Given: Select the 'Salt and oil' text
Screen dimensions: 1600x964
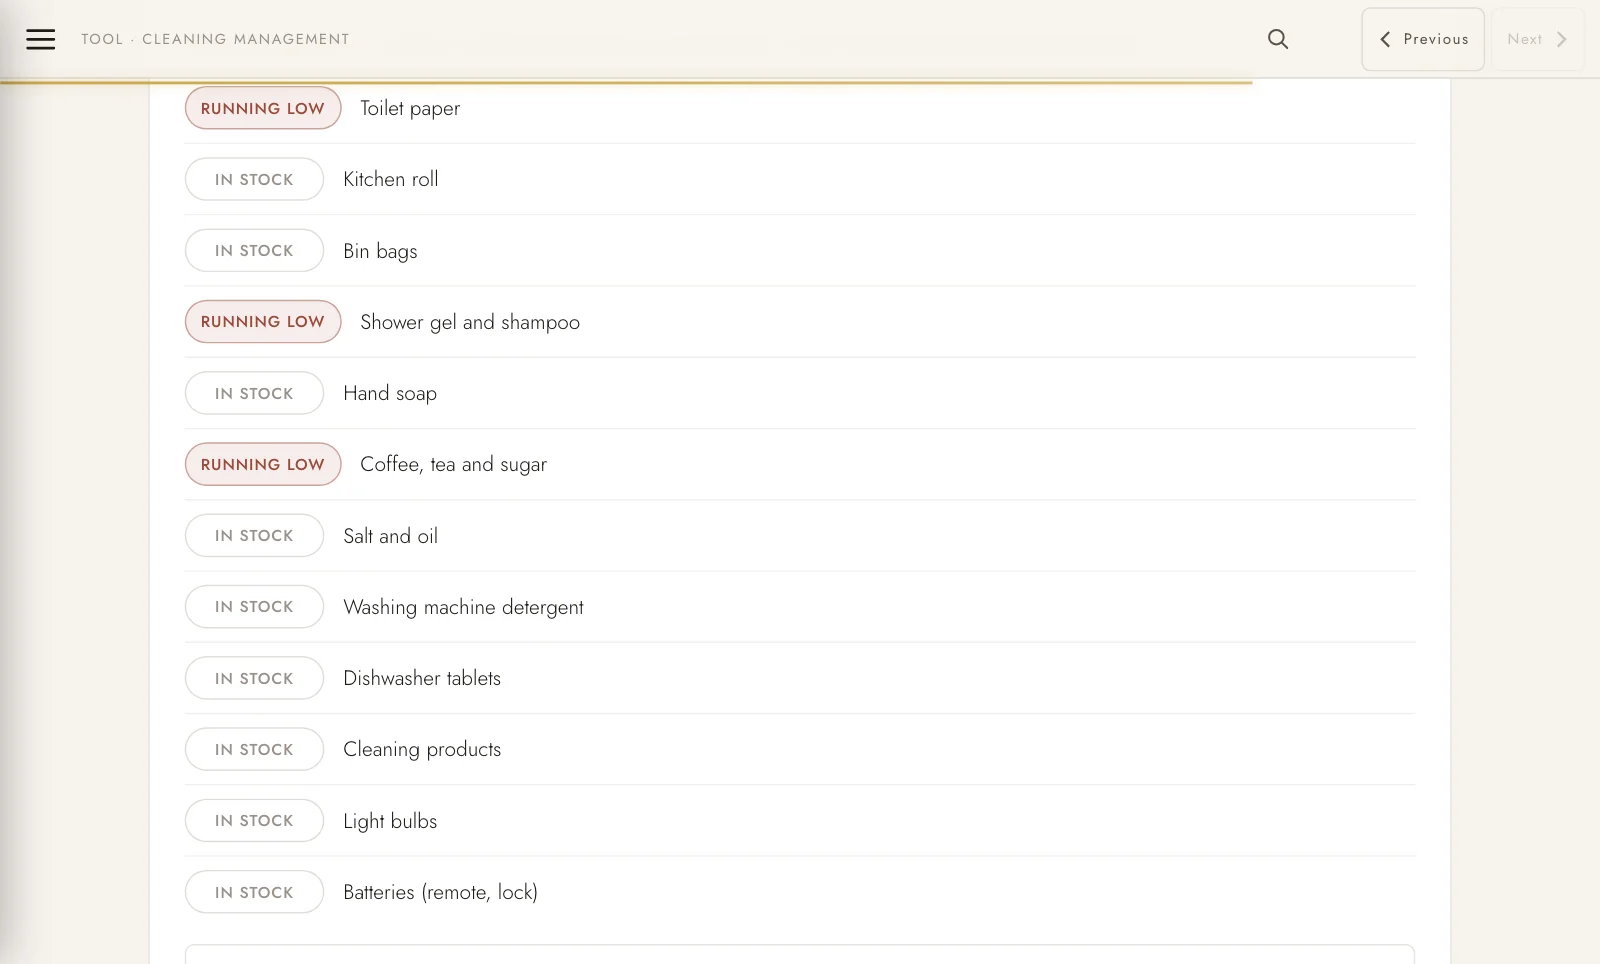Looking at the screenshot, I should click(x=391, y=536).
